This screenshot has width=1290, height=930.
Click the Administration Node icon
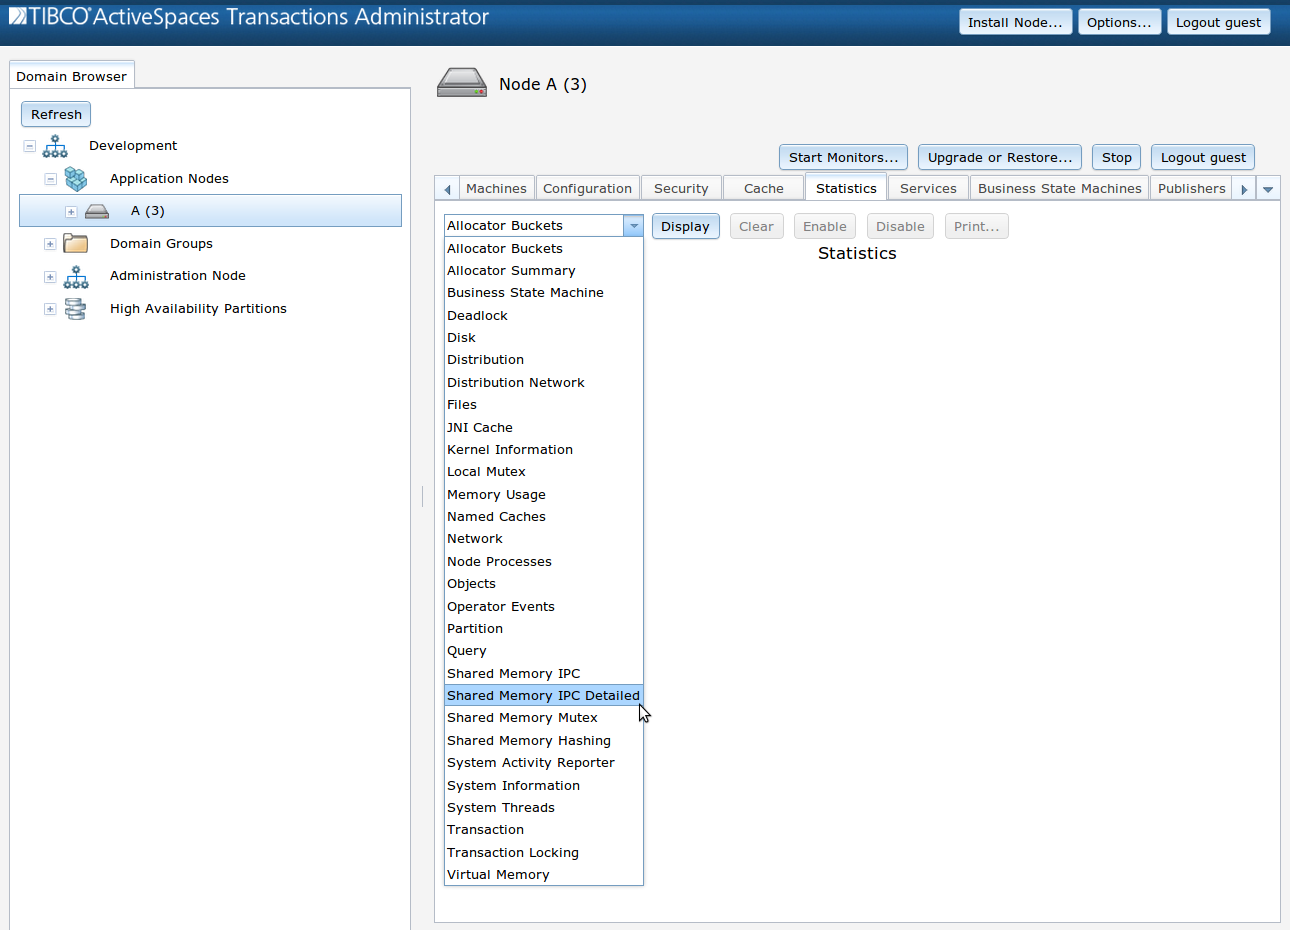75,276
